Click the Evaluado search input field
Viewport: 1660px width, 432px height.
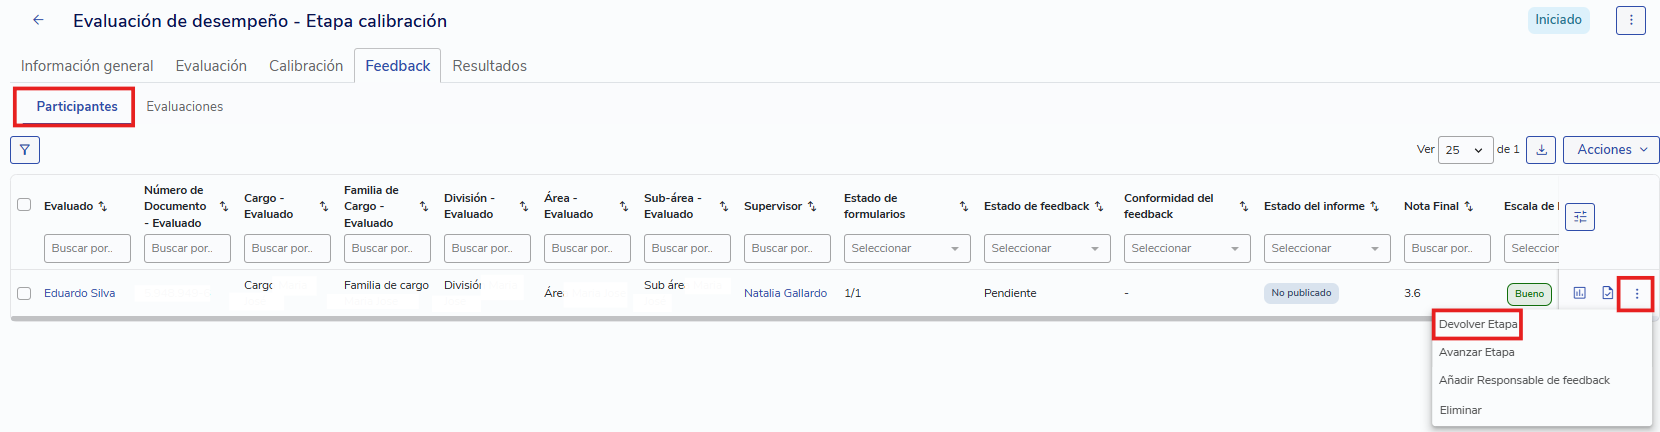87,248
